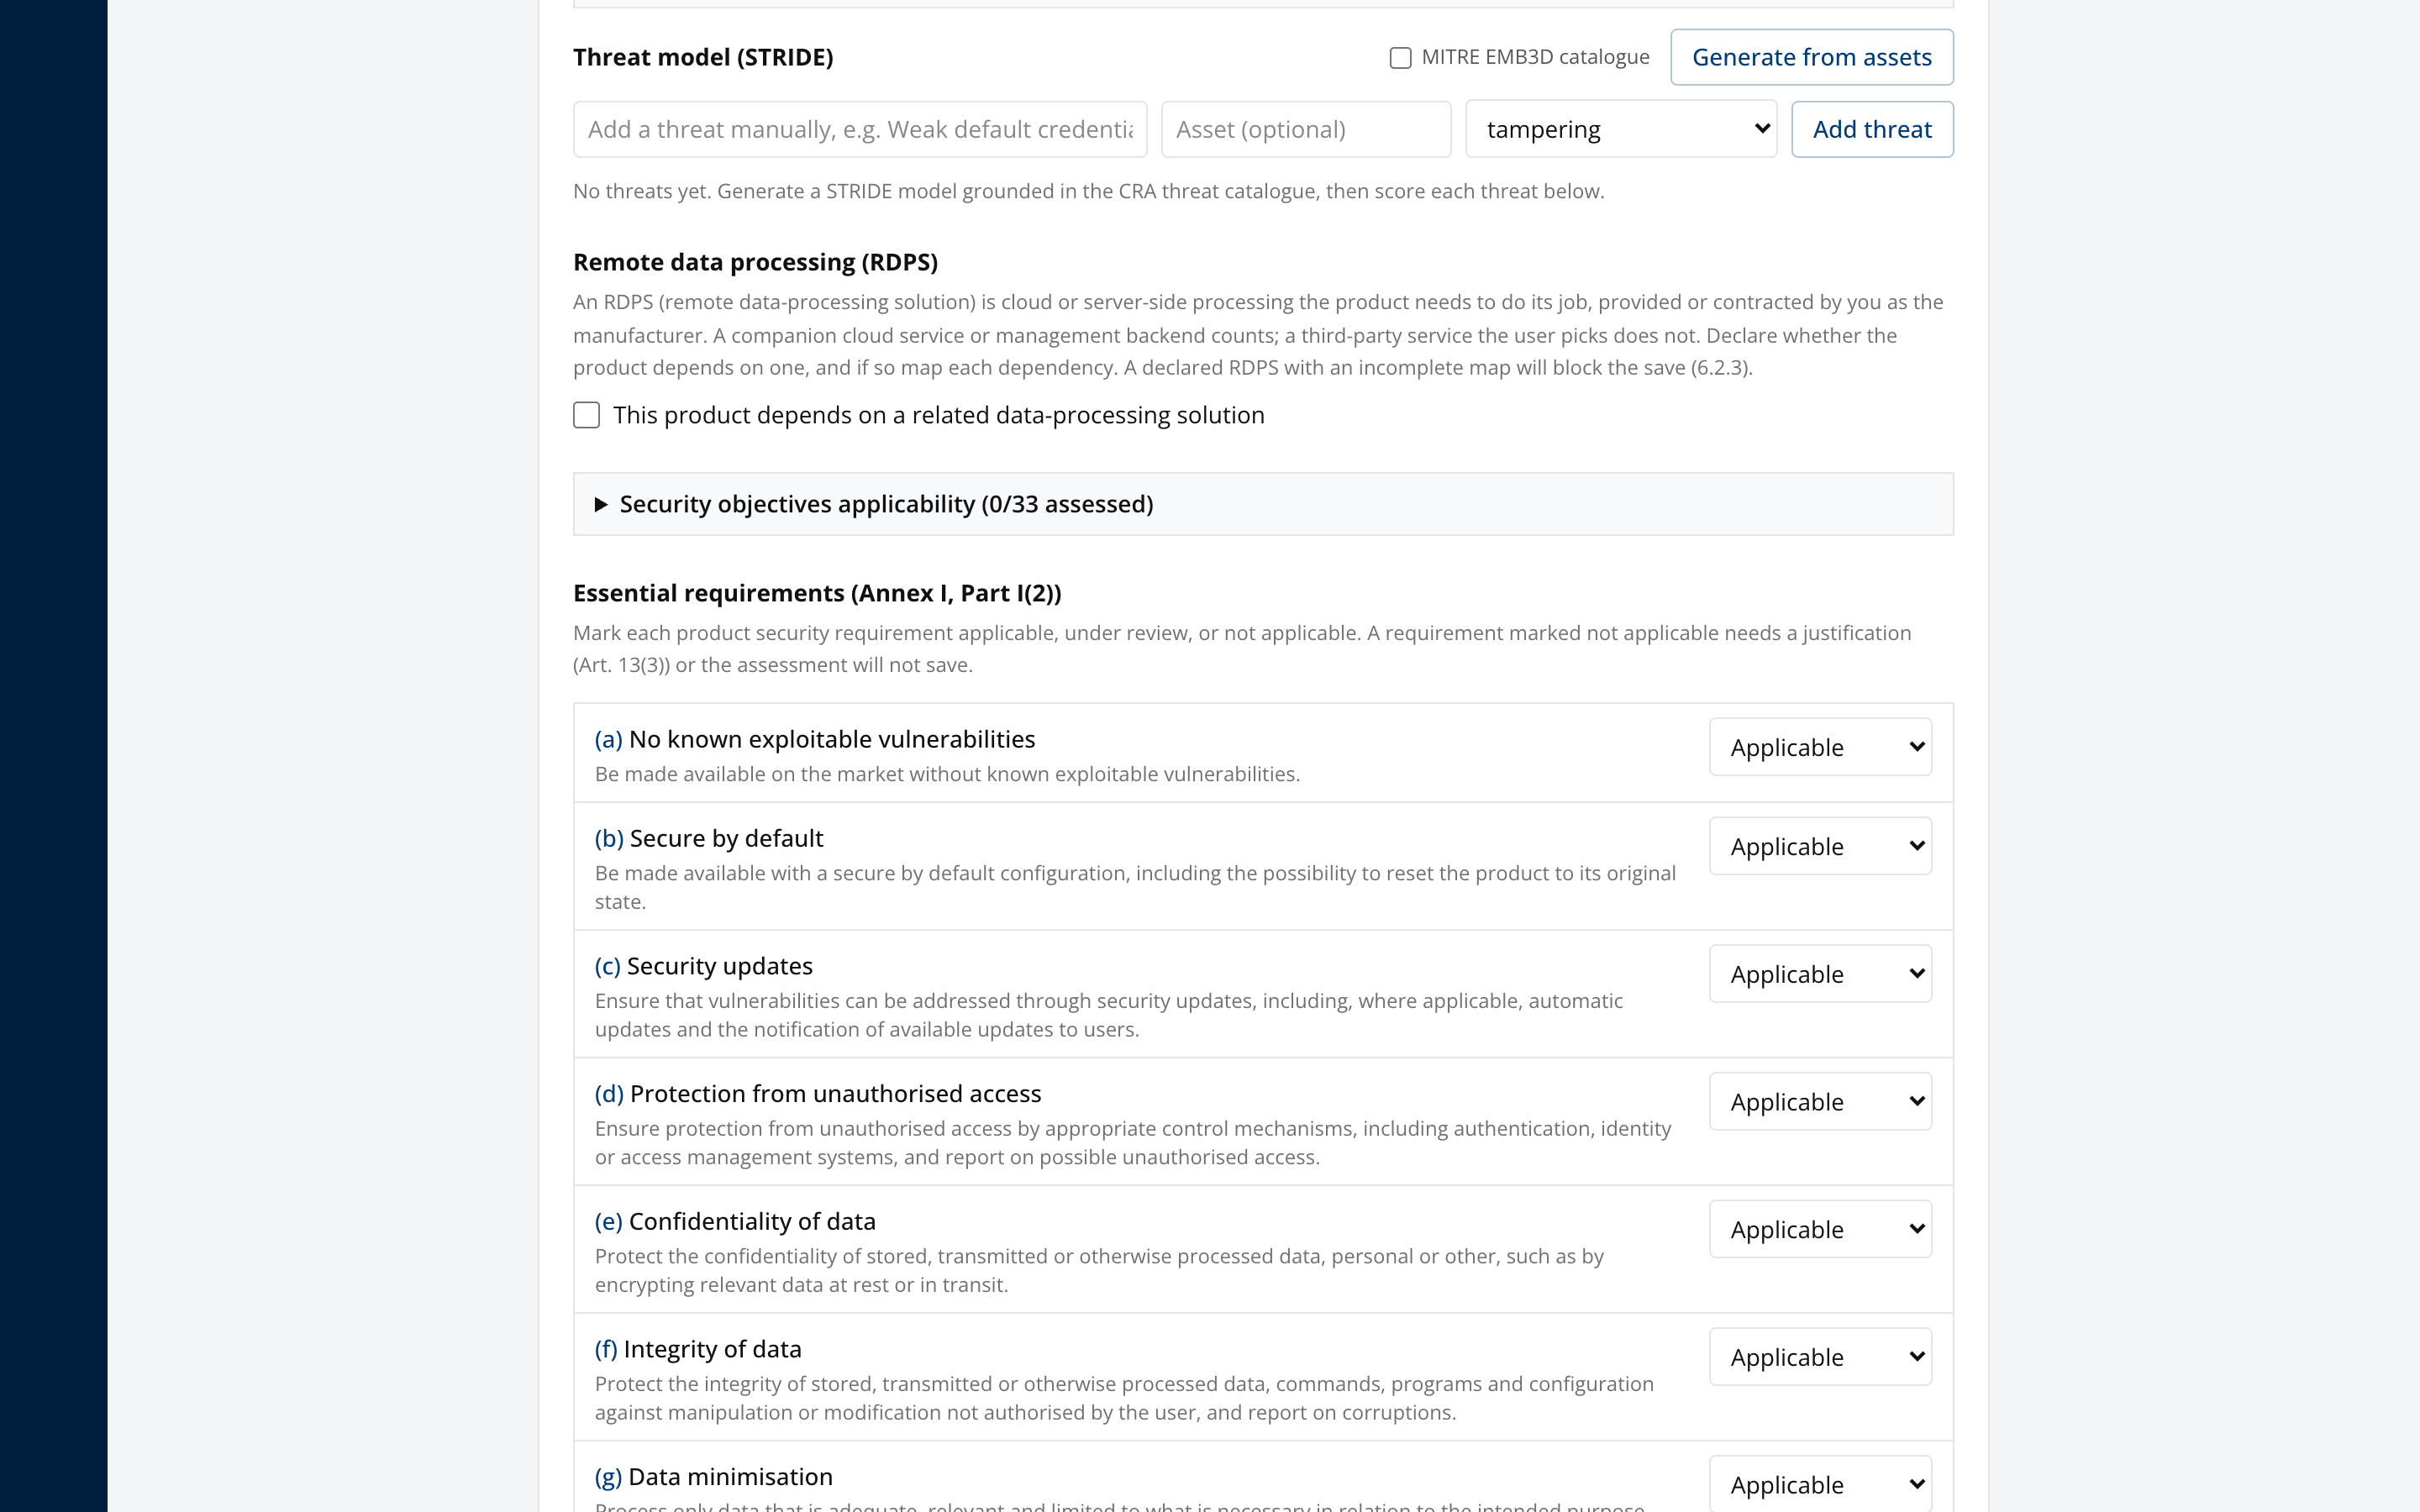Click the Add threat button

click(1872, 129)
